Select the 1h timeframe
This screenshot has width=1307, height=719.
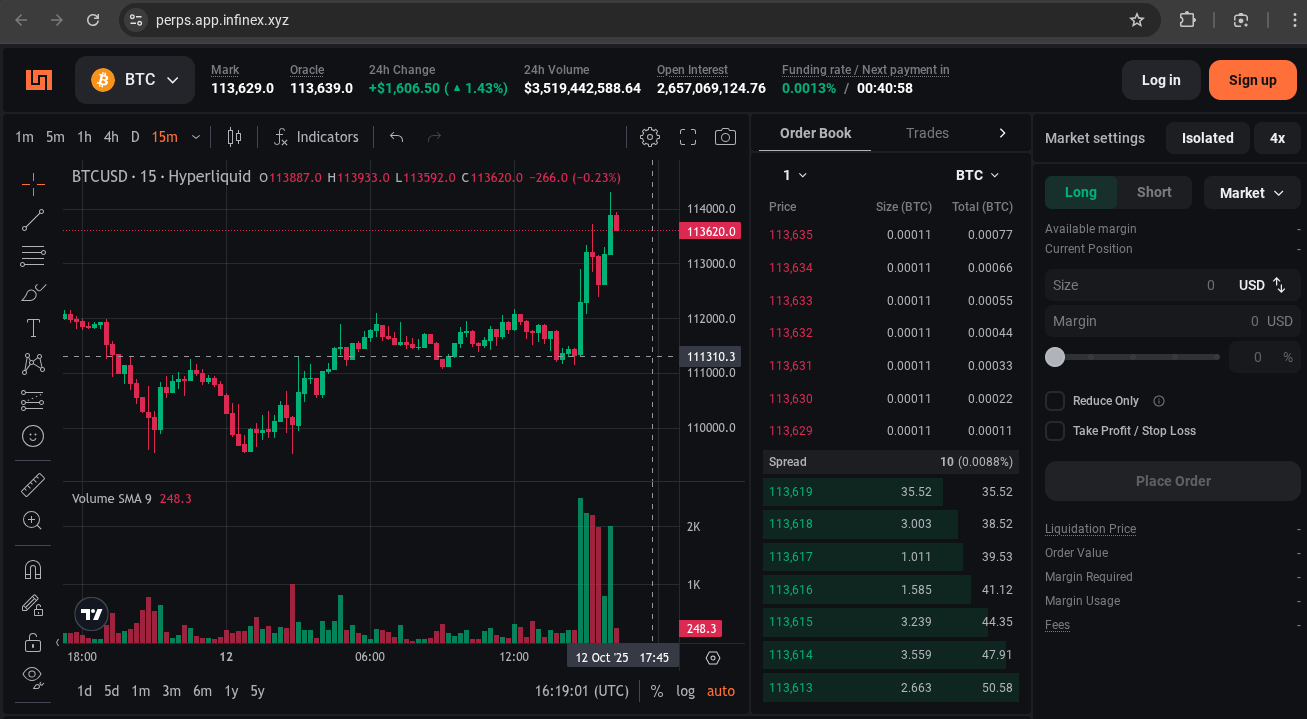click(x=84, y=137)
